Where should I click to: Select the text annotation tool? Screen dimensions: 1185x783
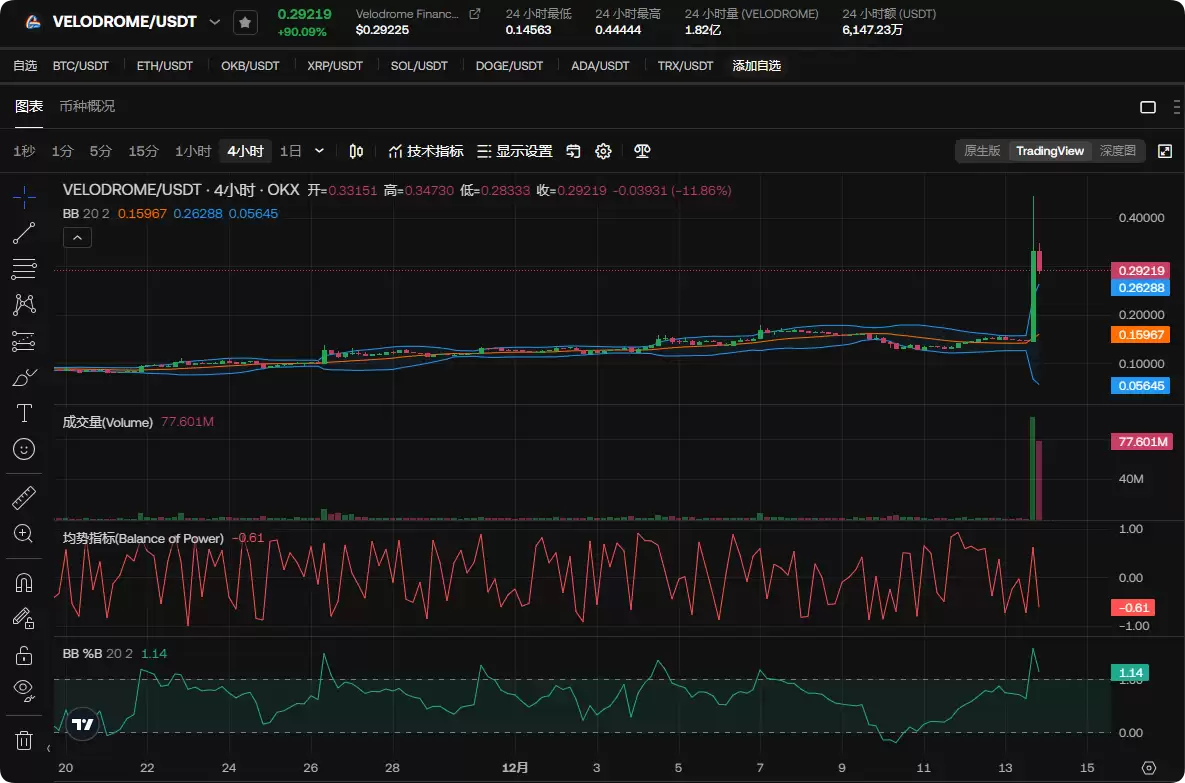coord(24,413)
